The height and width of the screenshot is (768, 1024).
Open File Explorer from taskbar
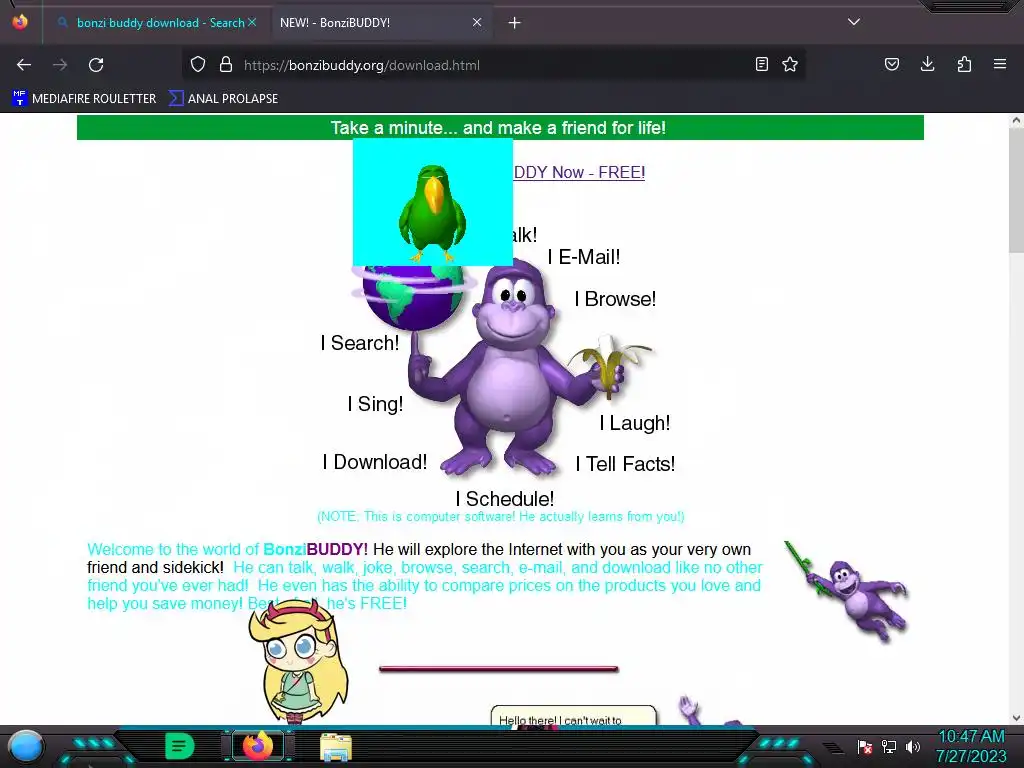(336, 747)
